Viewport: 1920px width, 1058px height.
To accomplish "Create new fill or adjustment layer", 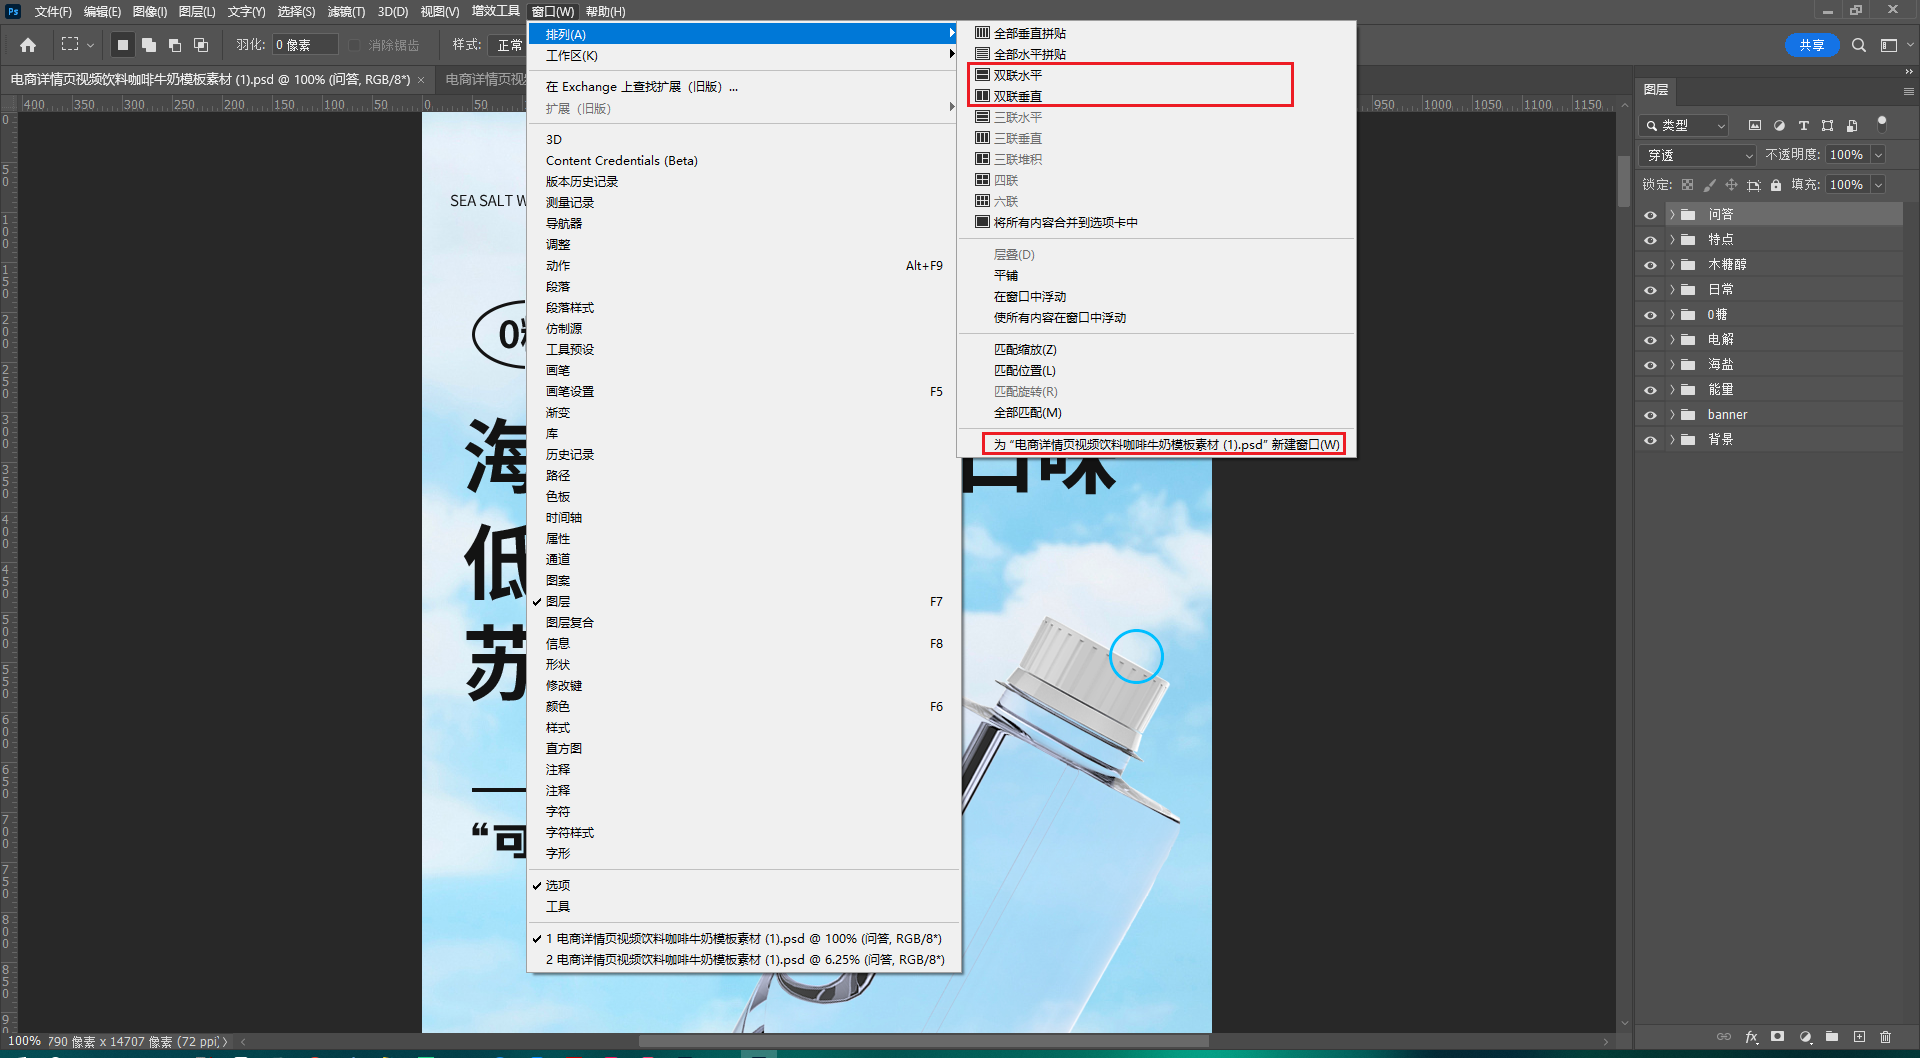I will (1805, 1037).
